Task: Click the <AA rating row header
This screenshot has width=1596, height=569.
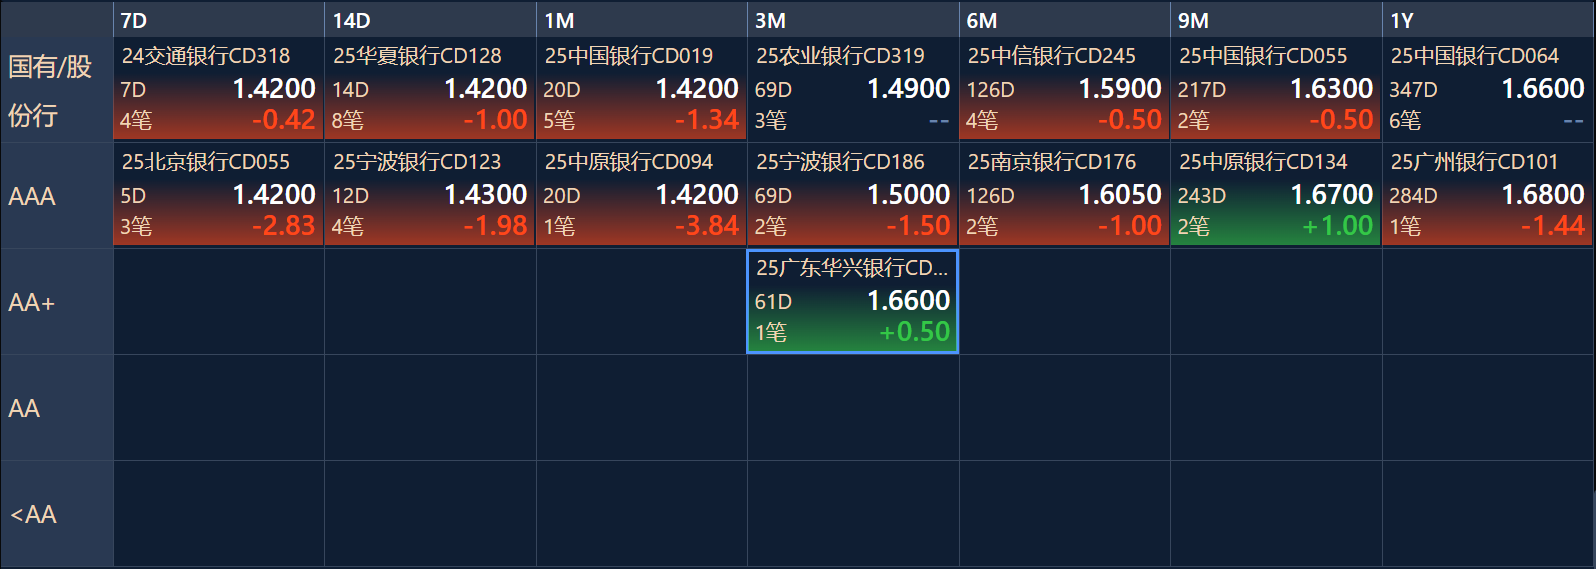Action: (56, 514)
